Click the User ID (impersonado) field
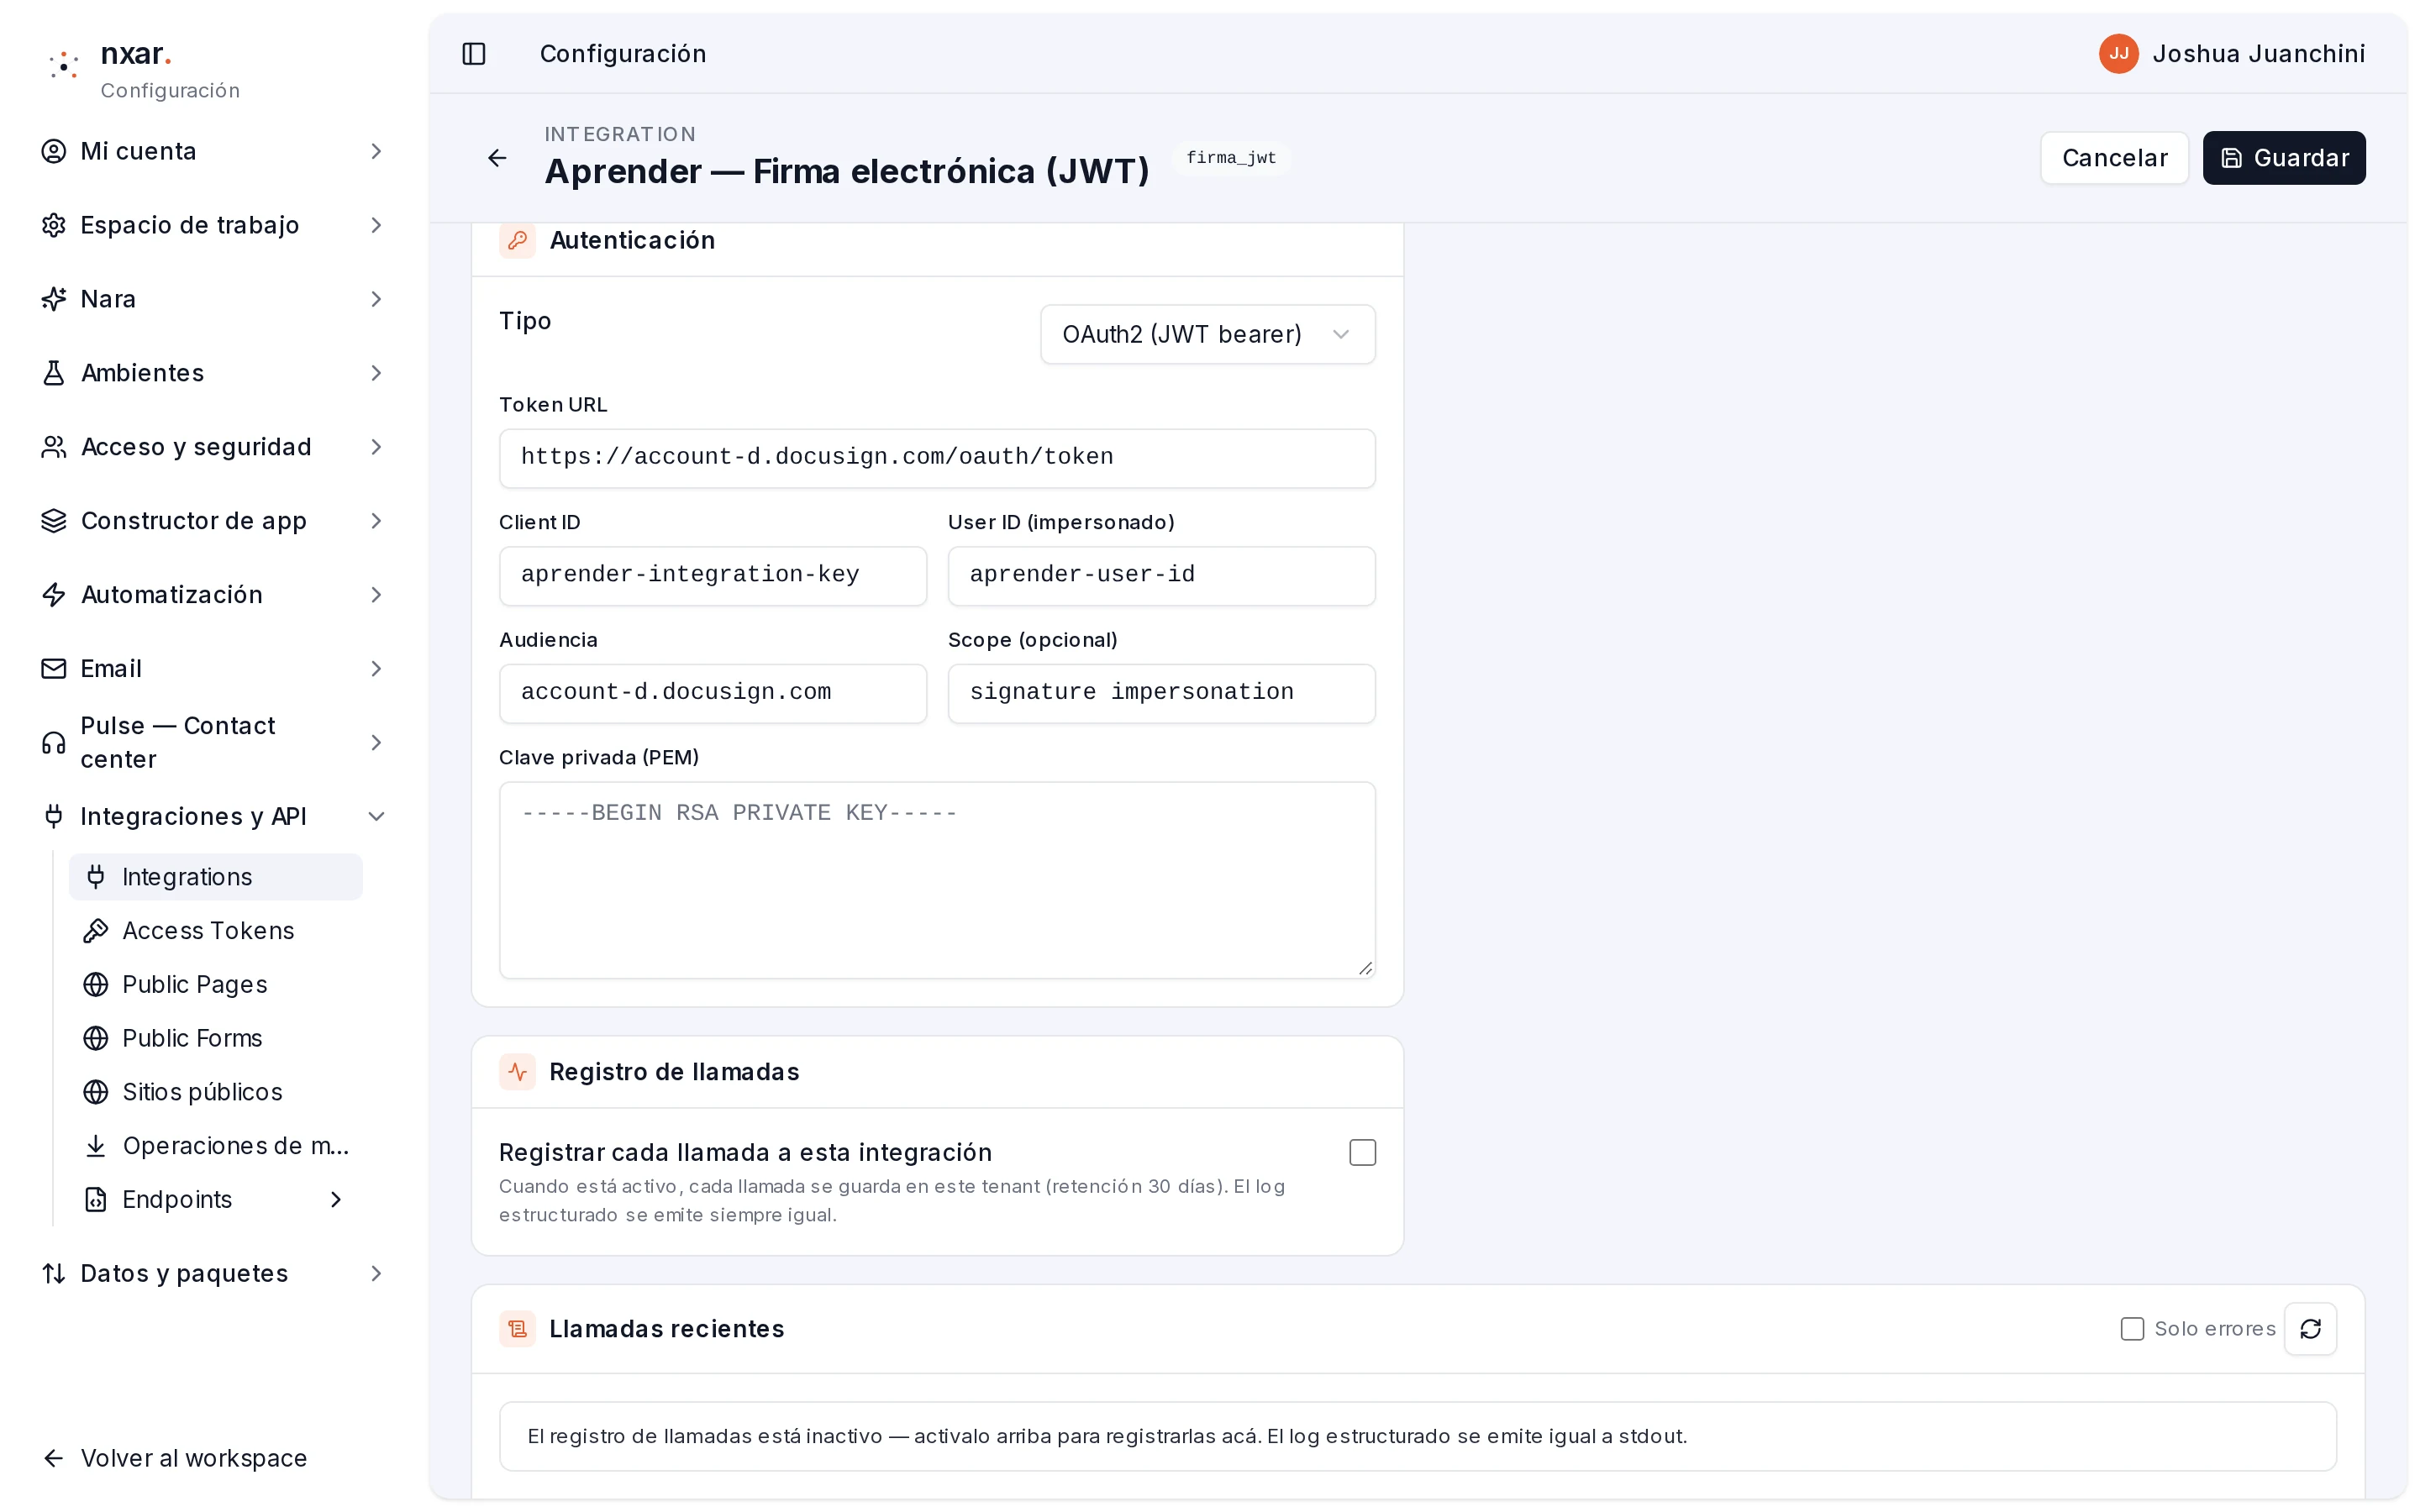 [x=1161, y=576]
